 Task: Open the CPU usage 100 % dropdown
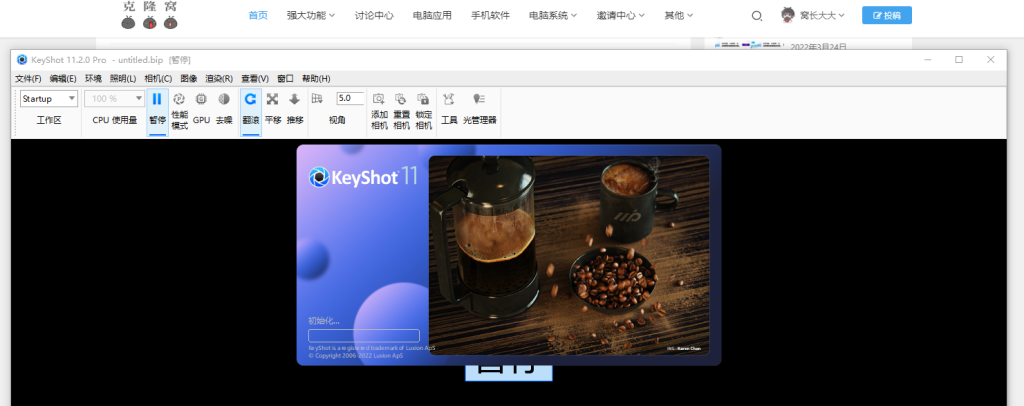coord(114,99)
